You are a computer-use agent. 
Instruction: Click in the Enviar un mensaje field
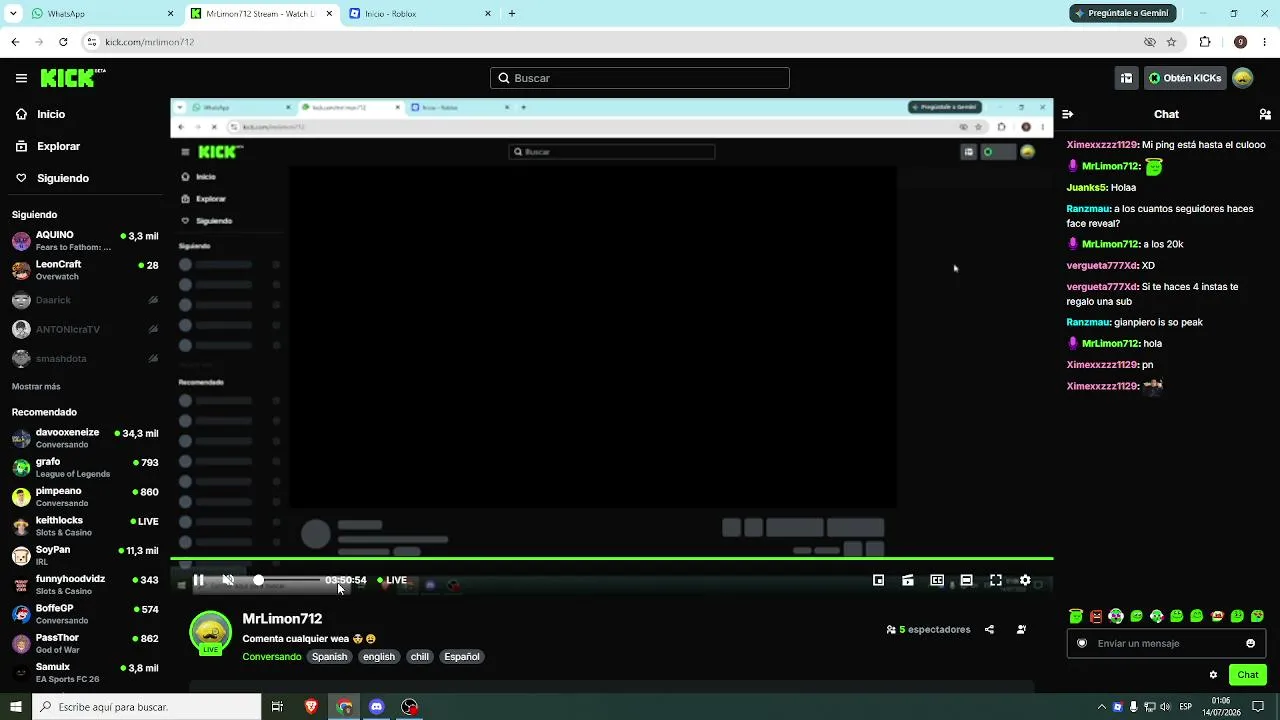point(1166,643)
